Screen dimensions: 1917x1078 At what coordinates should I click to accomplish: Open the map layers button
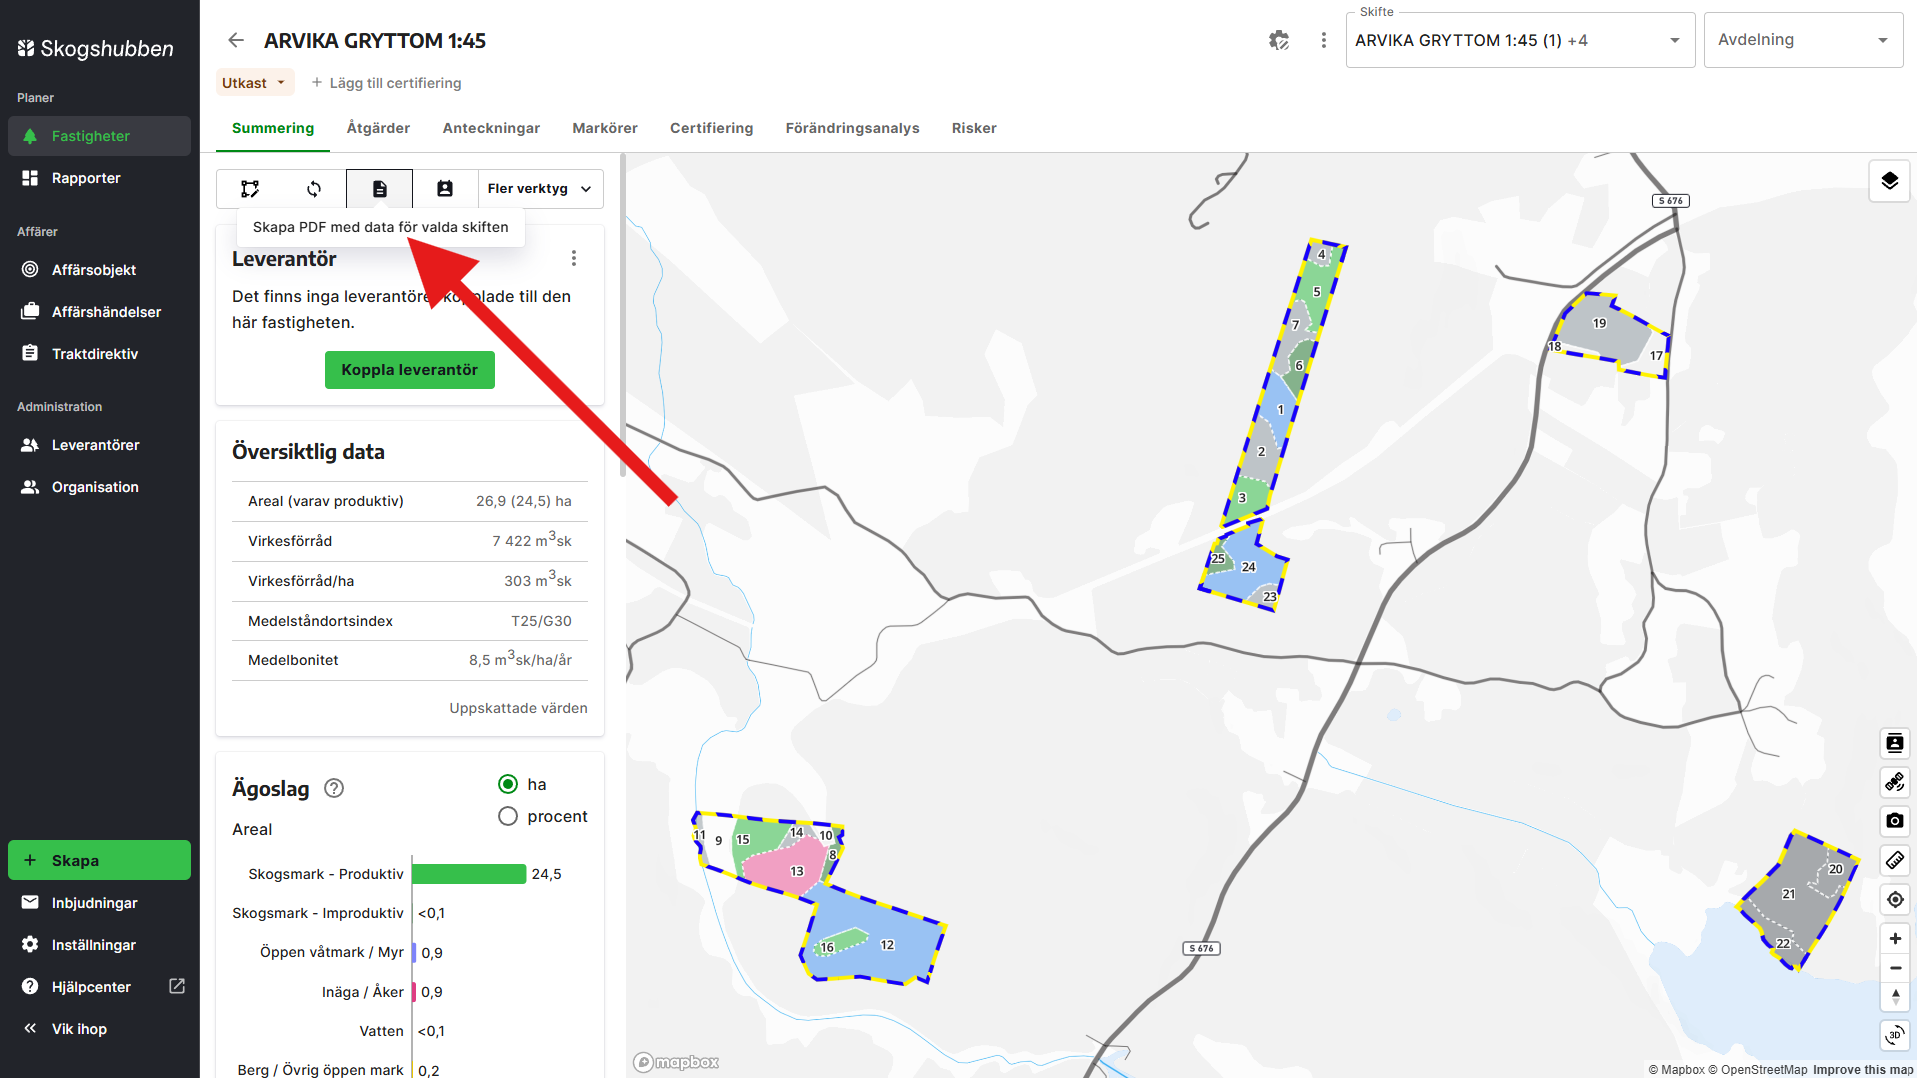(1889, 181)
